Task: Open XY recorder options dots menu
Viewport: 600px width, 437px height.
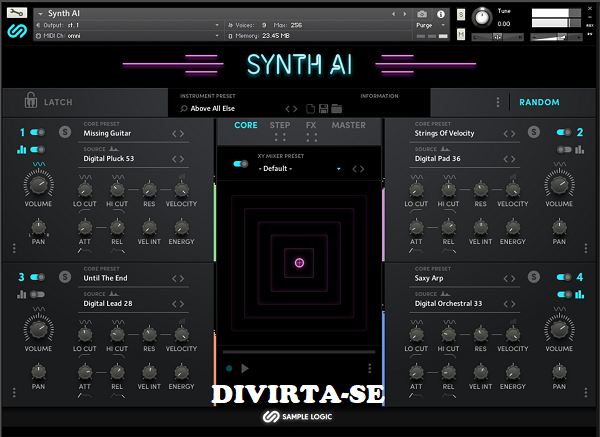Action: point(369,368)
